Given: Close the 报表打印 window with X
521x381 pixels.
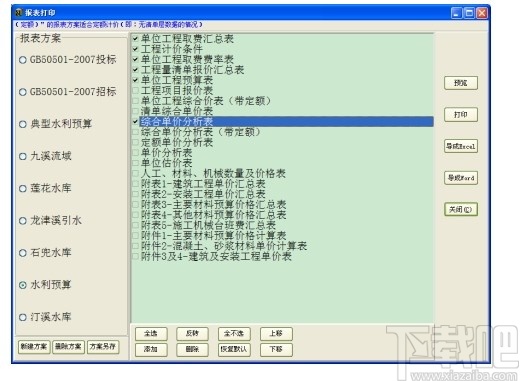Looking at the screenshot, I should (x=482, y=13).
